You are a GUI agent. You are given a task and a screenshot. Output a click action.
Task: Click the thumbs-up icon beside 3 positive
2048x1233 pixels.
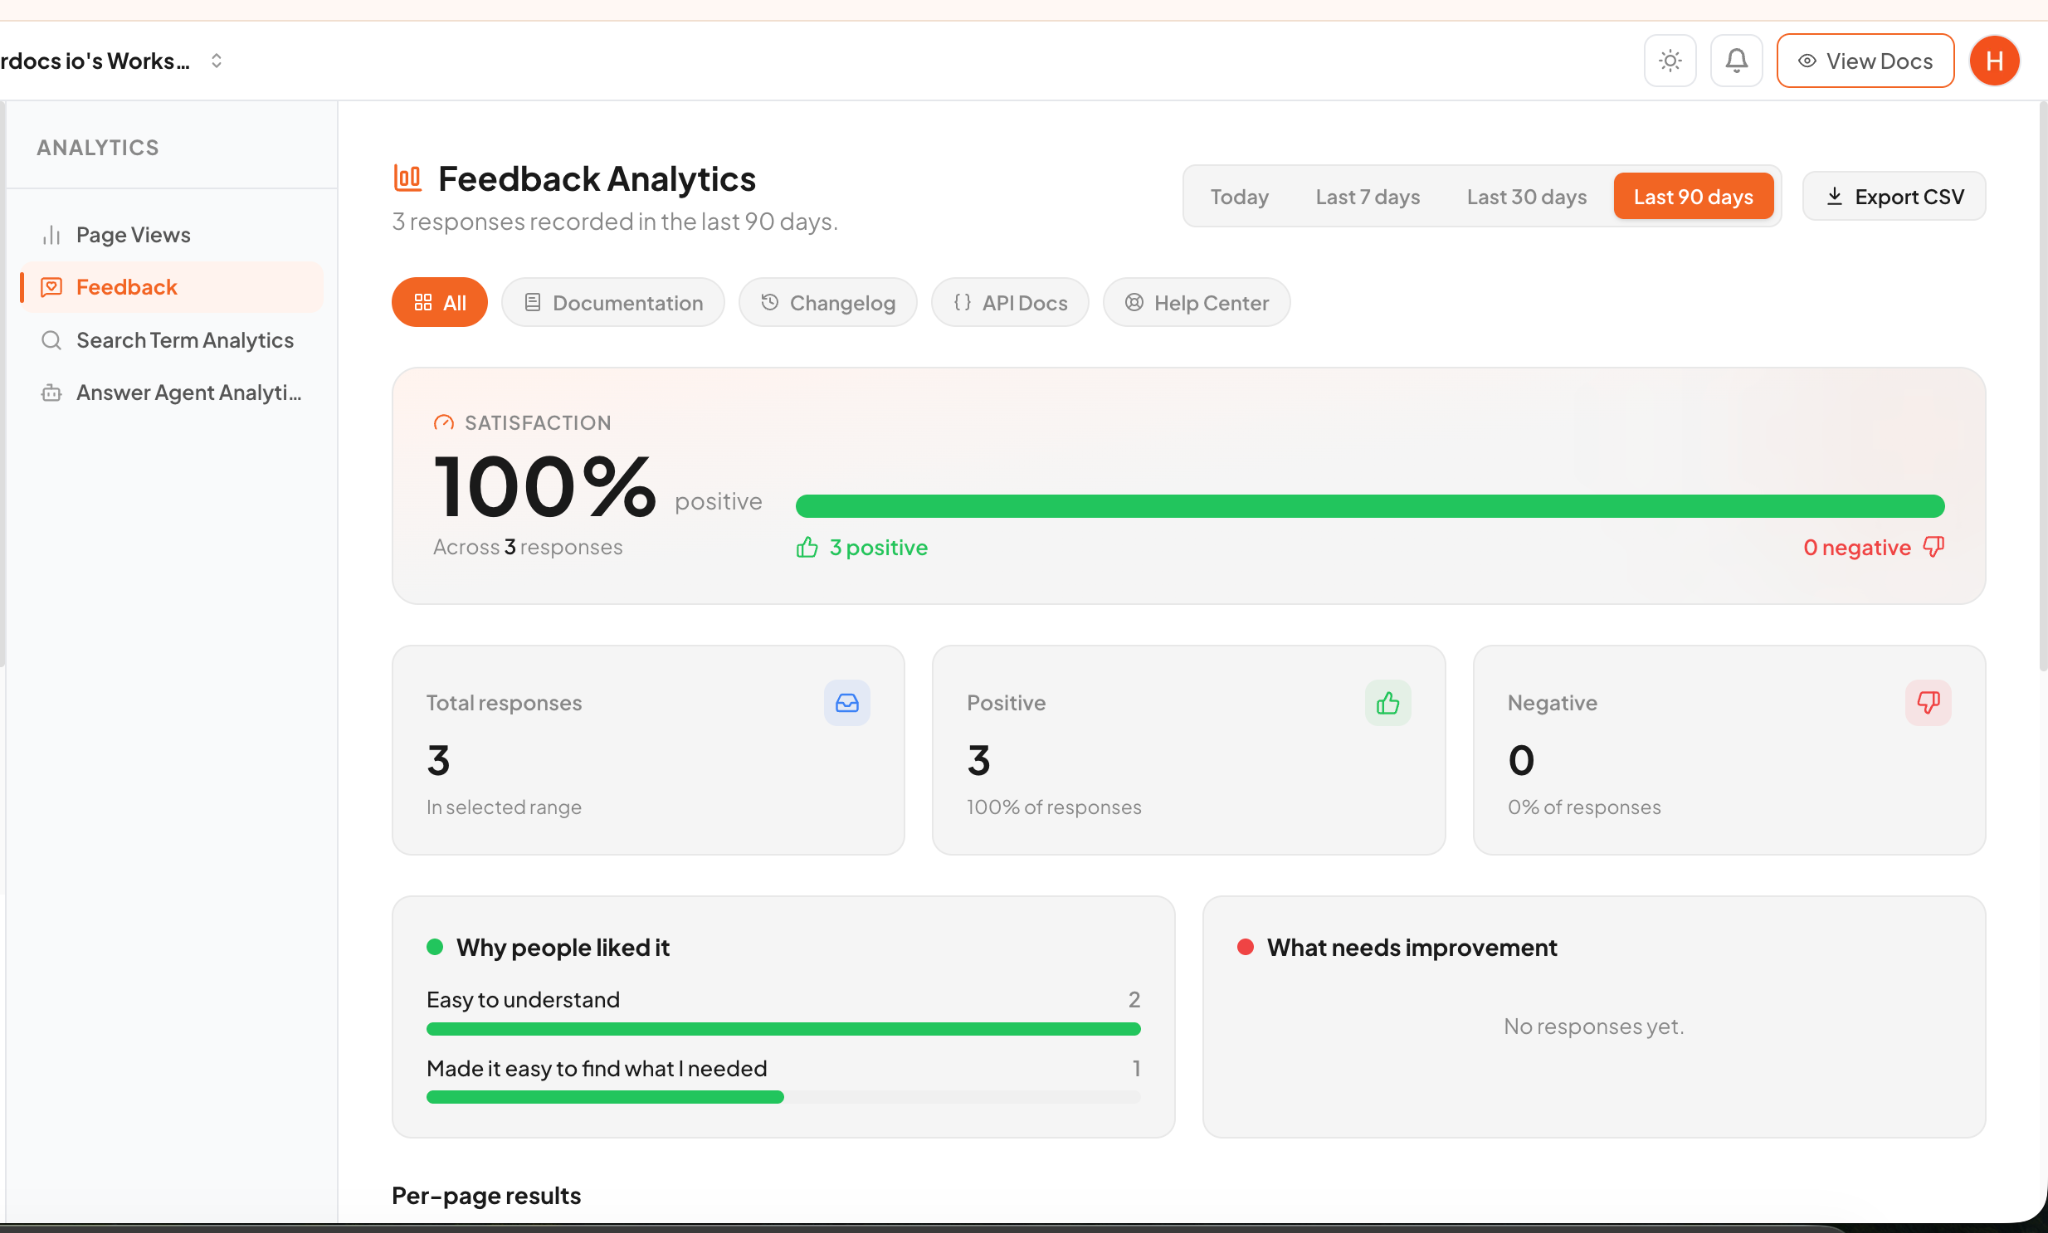[x=807, y=548]
